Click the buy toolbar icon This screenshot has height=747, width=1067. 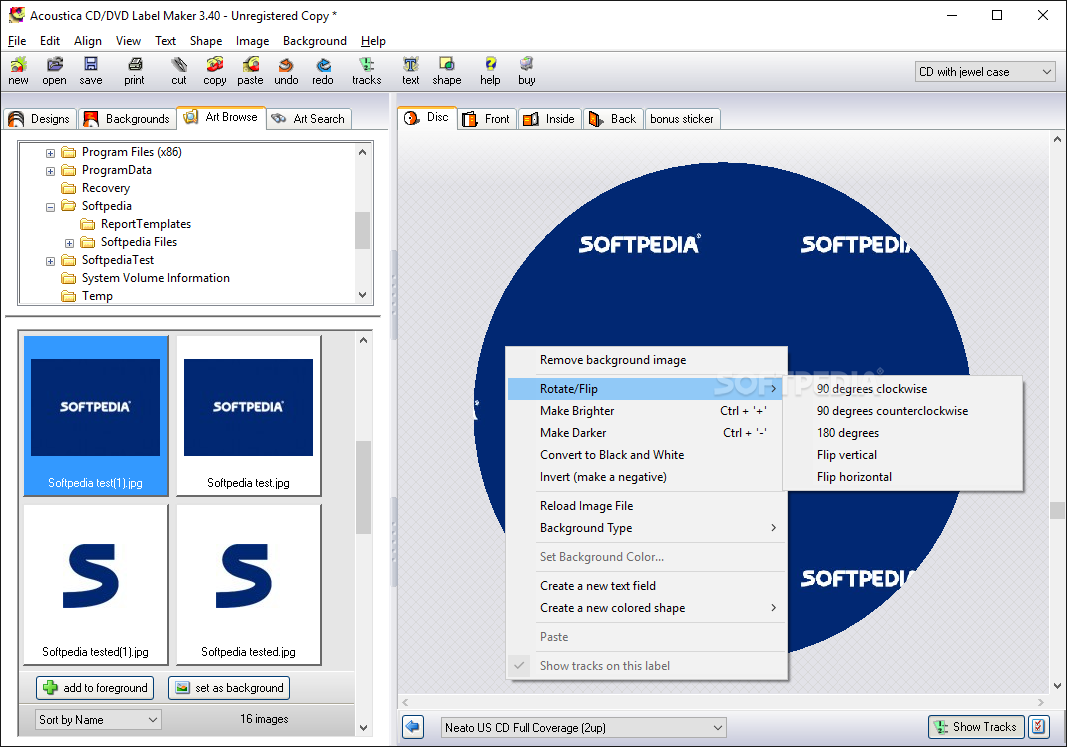pos(527,71)
